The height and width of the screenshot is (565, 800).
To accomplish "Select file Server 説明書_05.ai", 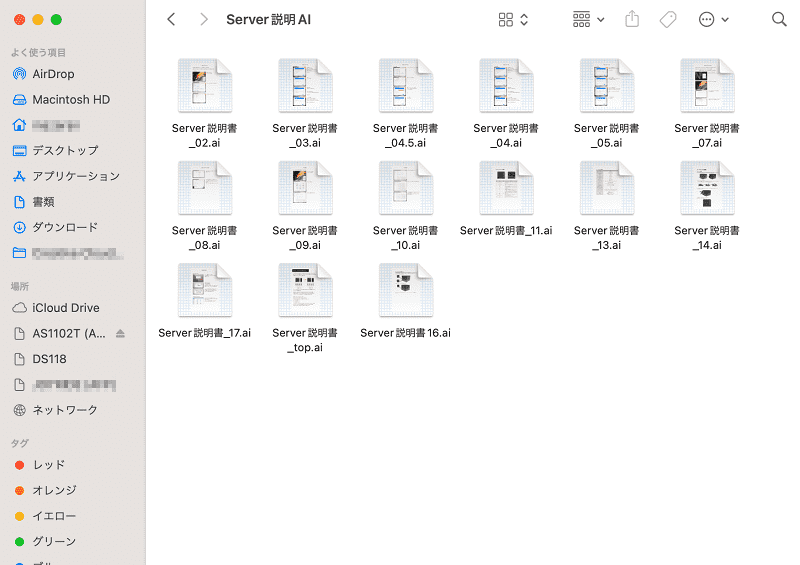I will [607, 104].
